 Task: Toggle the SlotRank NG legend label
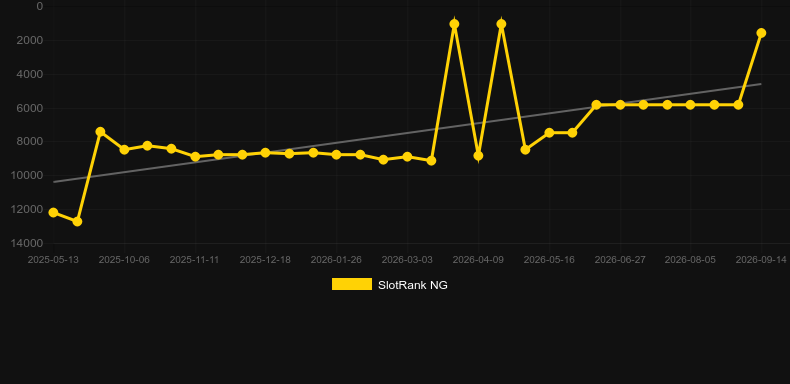point(413,285)
